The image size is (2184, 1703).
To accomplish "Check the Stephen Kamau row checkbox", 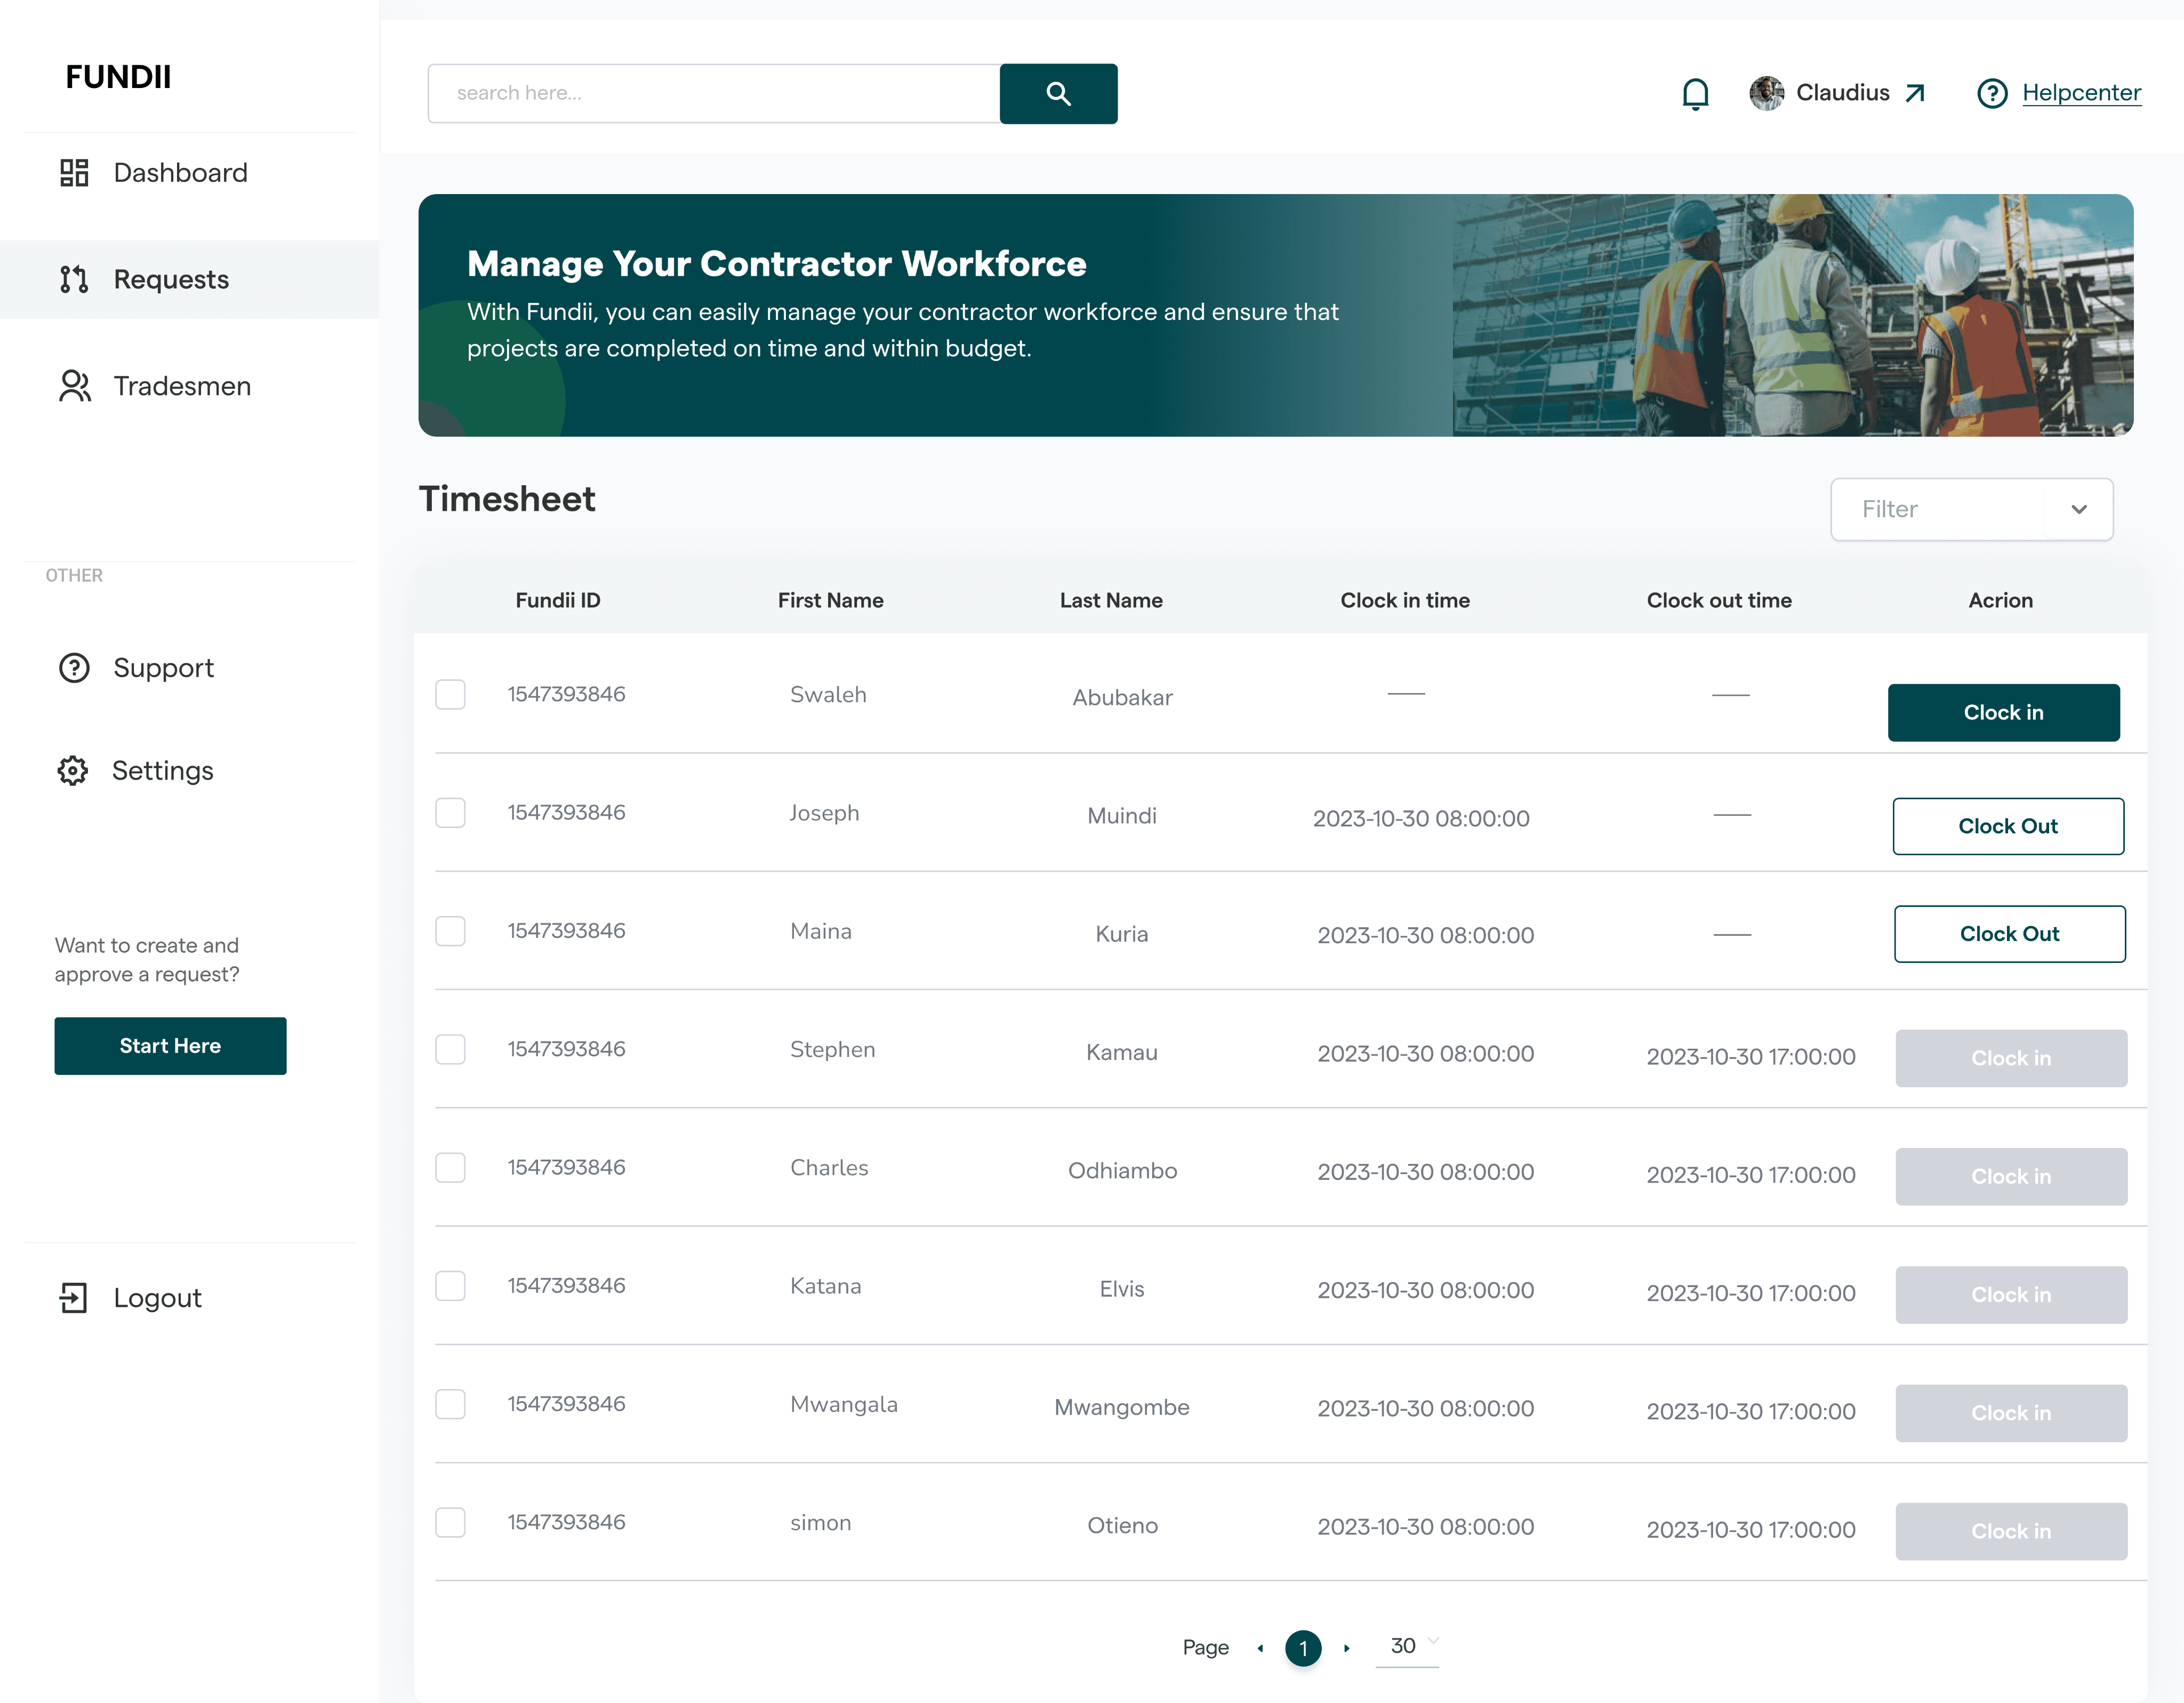I will 450,1050.
